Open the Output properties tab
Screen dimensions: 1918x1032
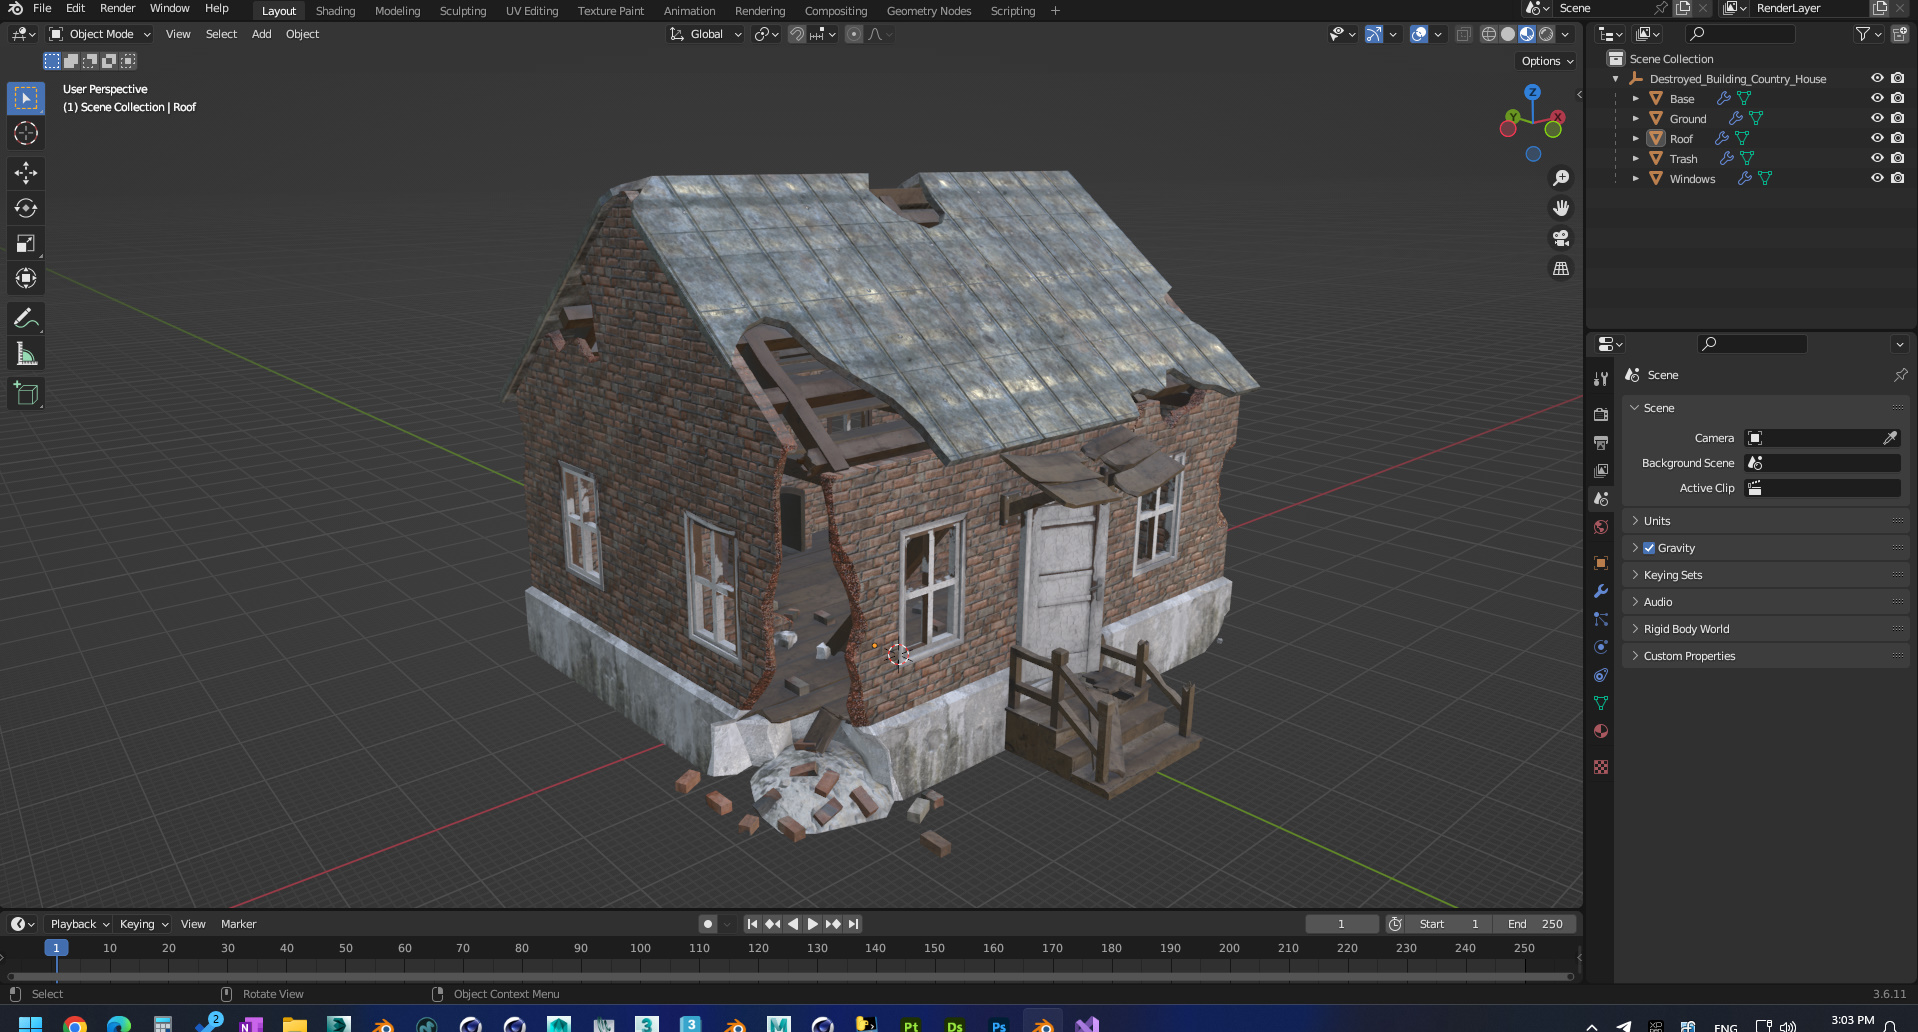pos(1601,442)
